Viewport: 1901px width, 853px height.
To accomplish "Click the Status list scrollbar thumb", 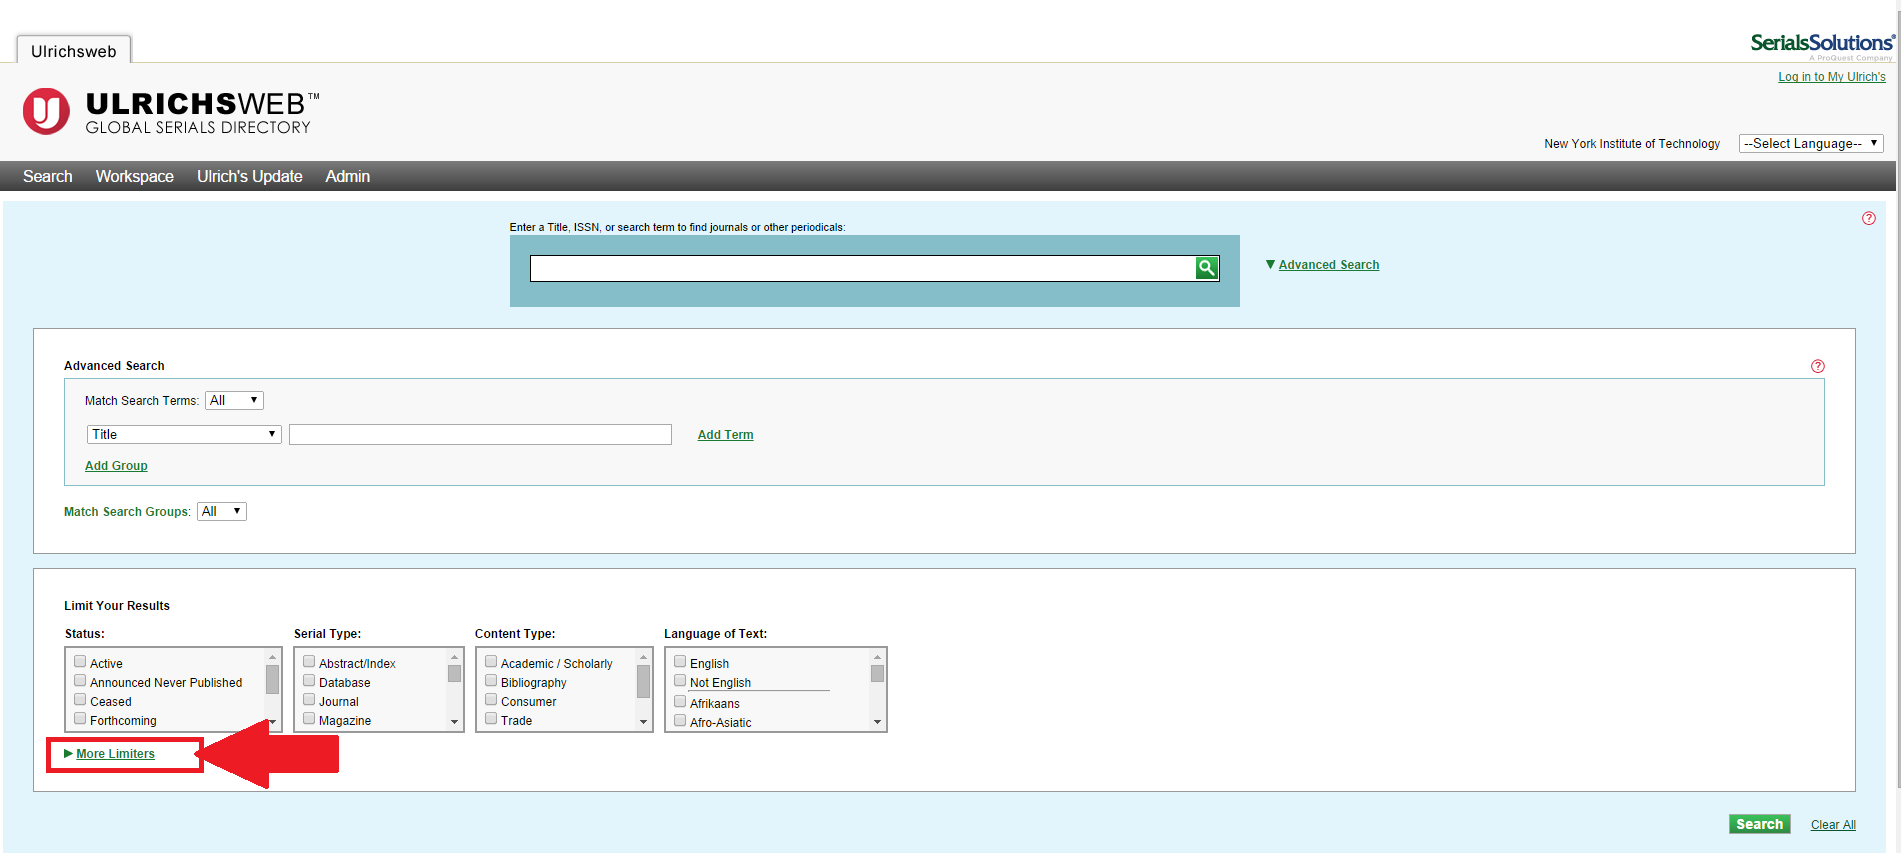I will 272,680.
